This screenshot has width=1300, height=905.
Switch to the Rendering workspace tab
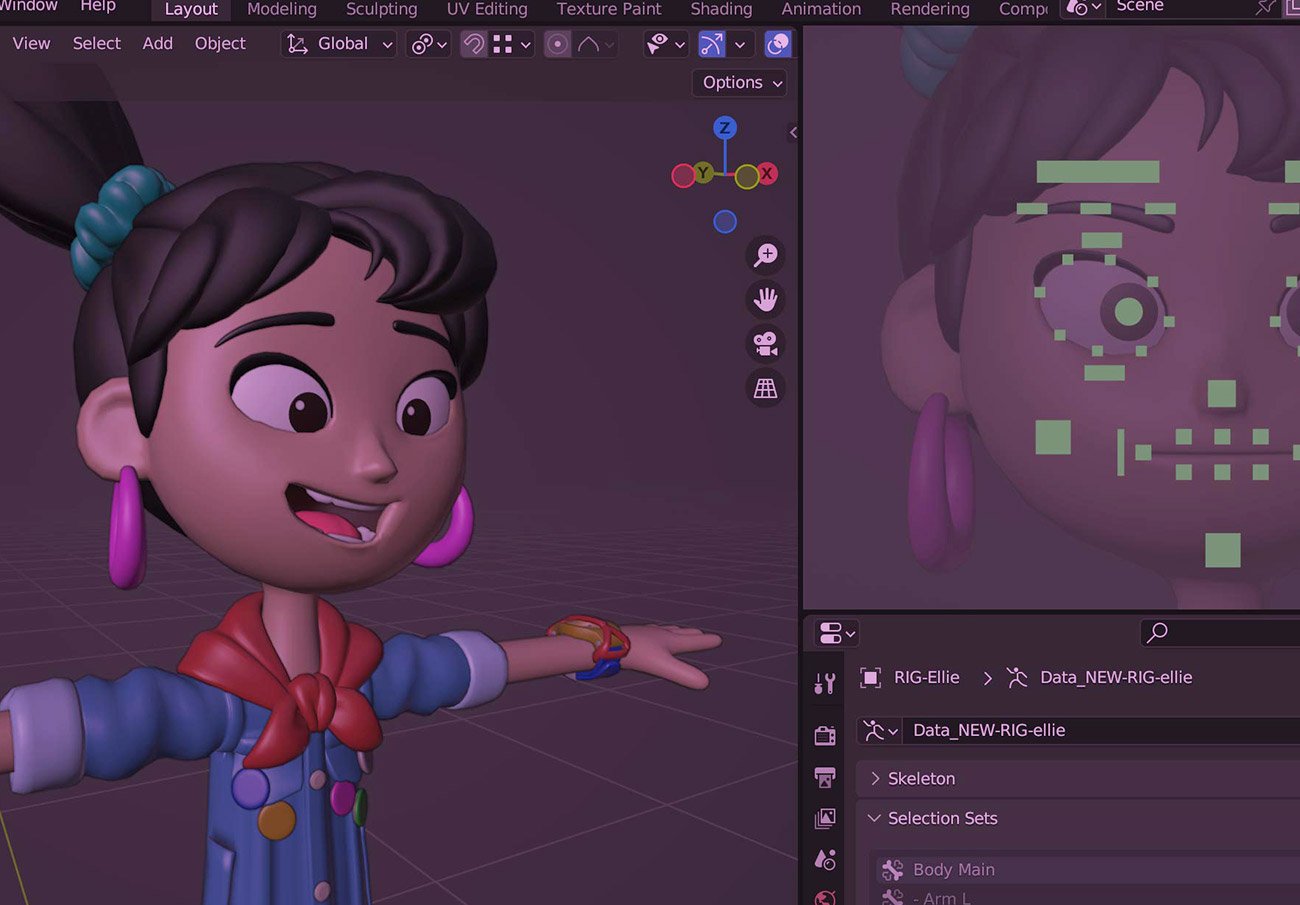930,9
